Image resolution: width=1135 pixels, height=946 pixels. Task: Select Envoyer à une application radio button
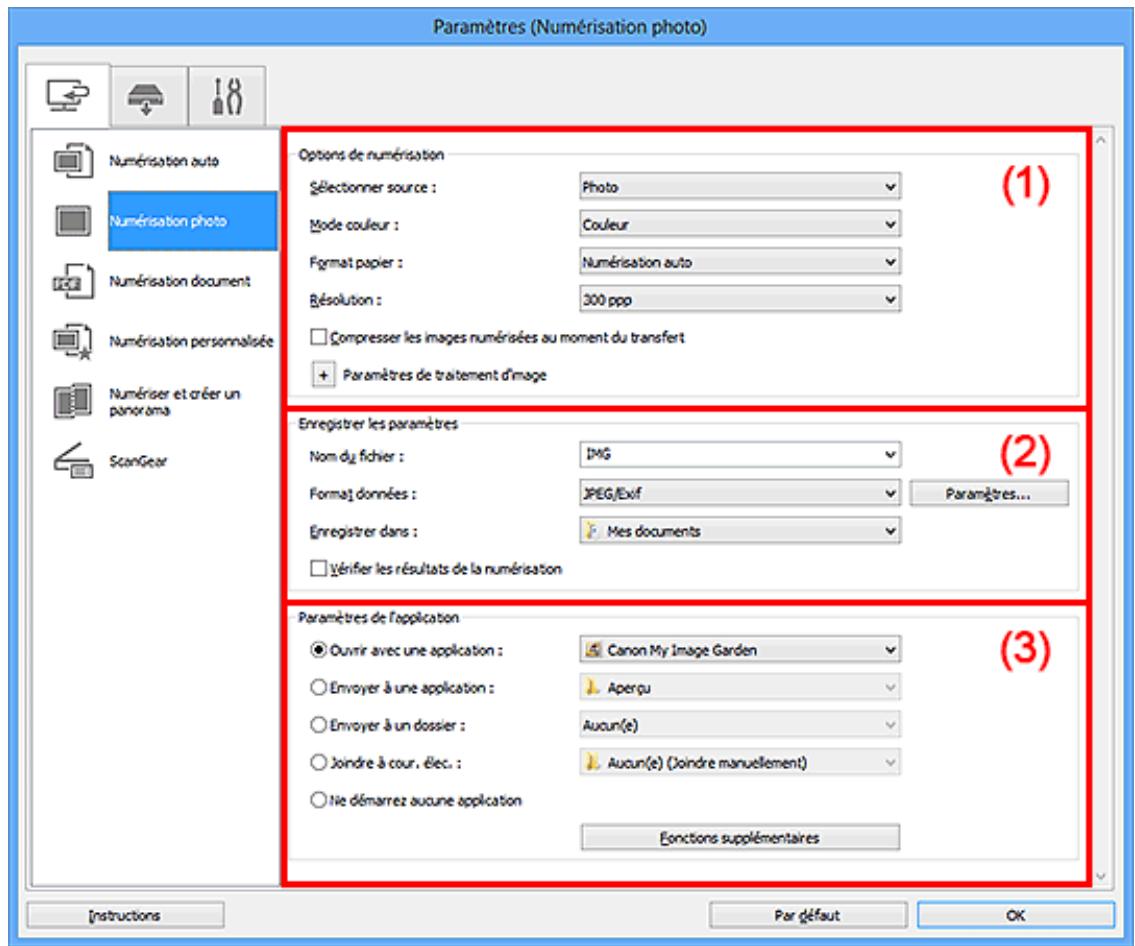(x=318, y=688)
